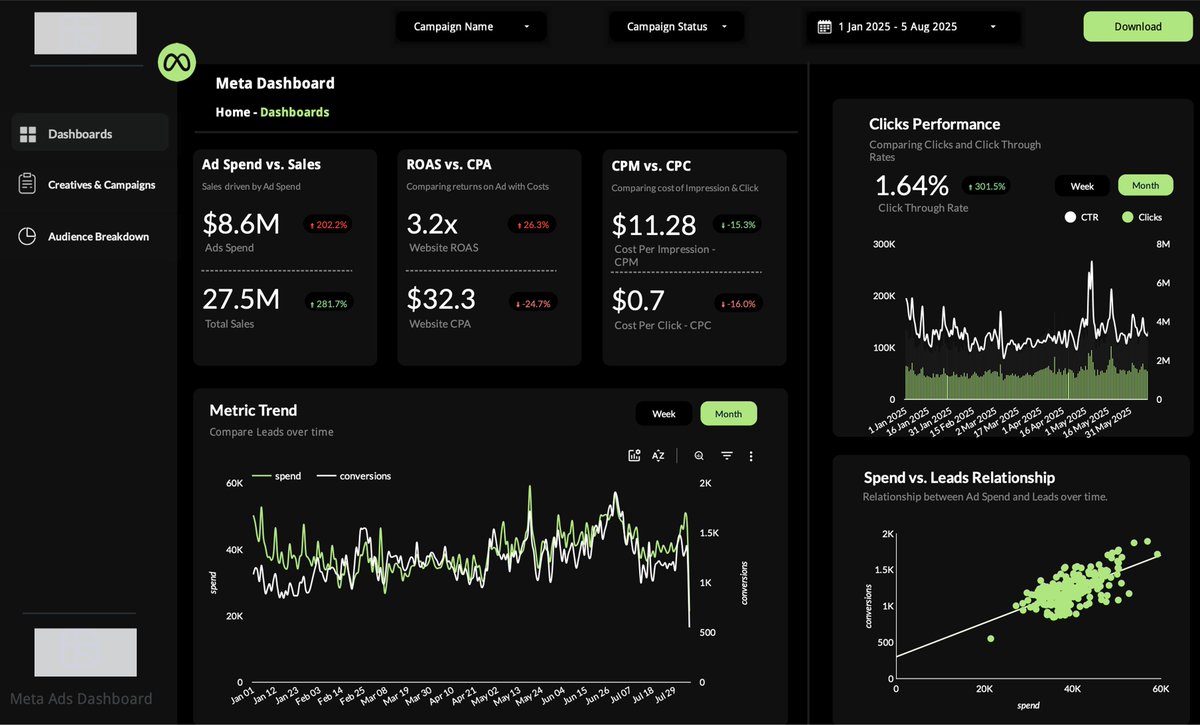
Task: Click the Creatives & Campaigns clipboard icon
Action: click(28, 184)
